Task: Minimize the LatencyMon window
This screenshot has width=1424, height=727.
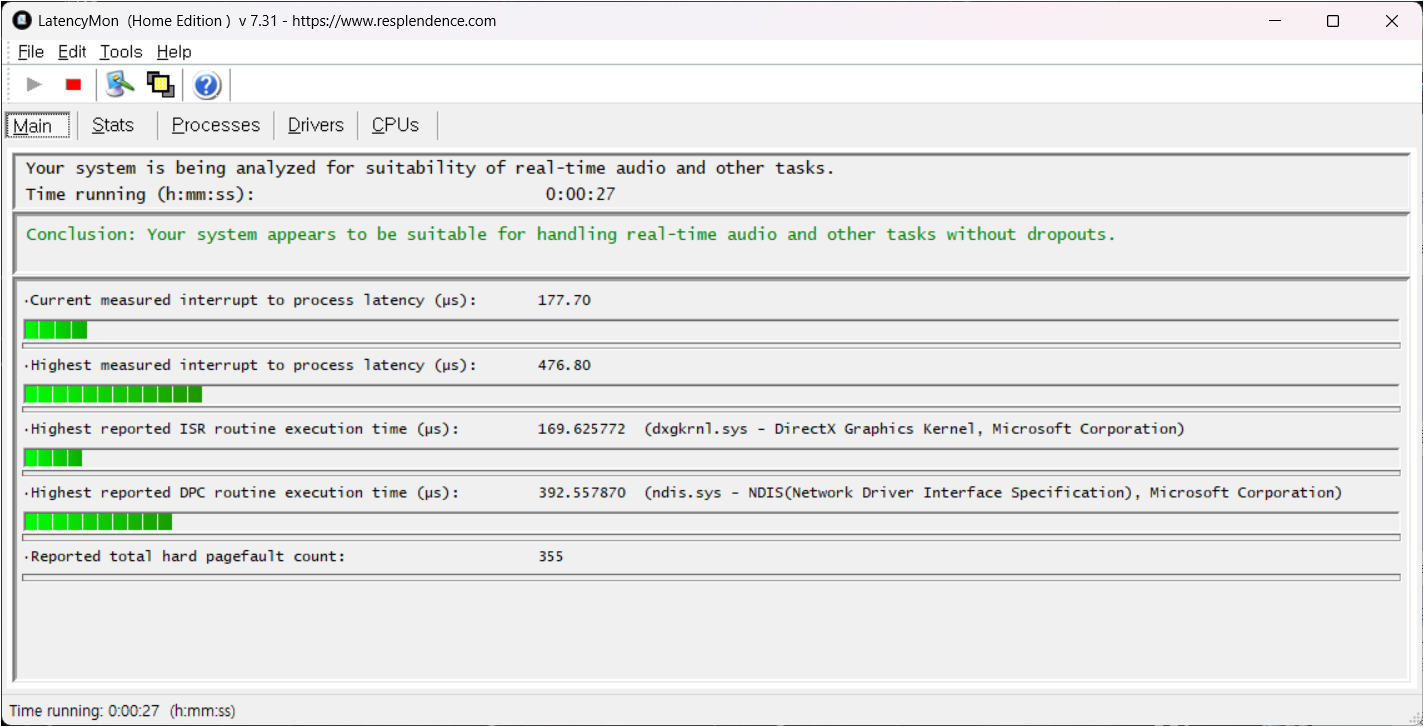Action: [x=1274, y=21]
